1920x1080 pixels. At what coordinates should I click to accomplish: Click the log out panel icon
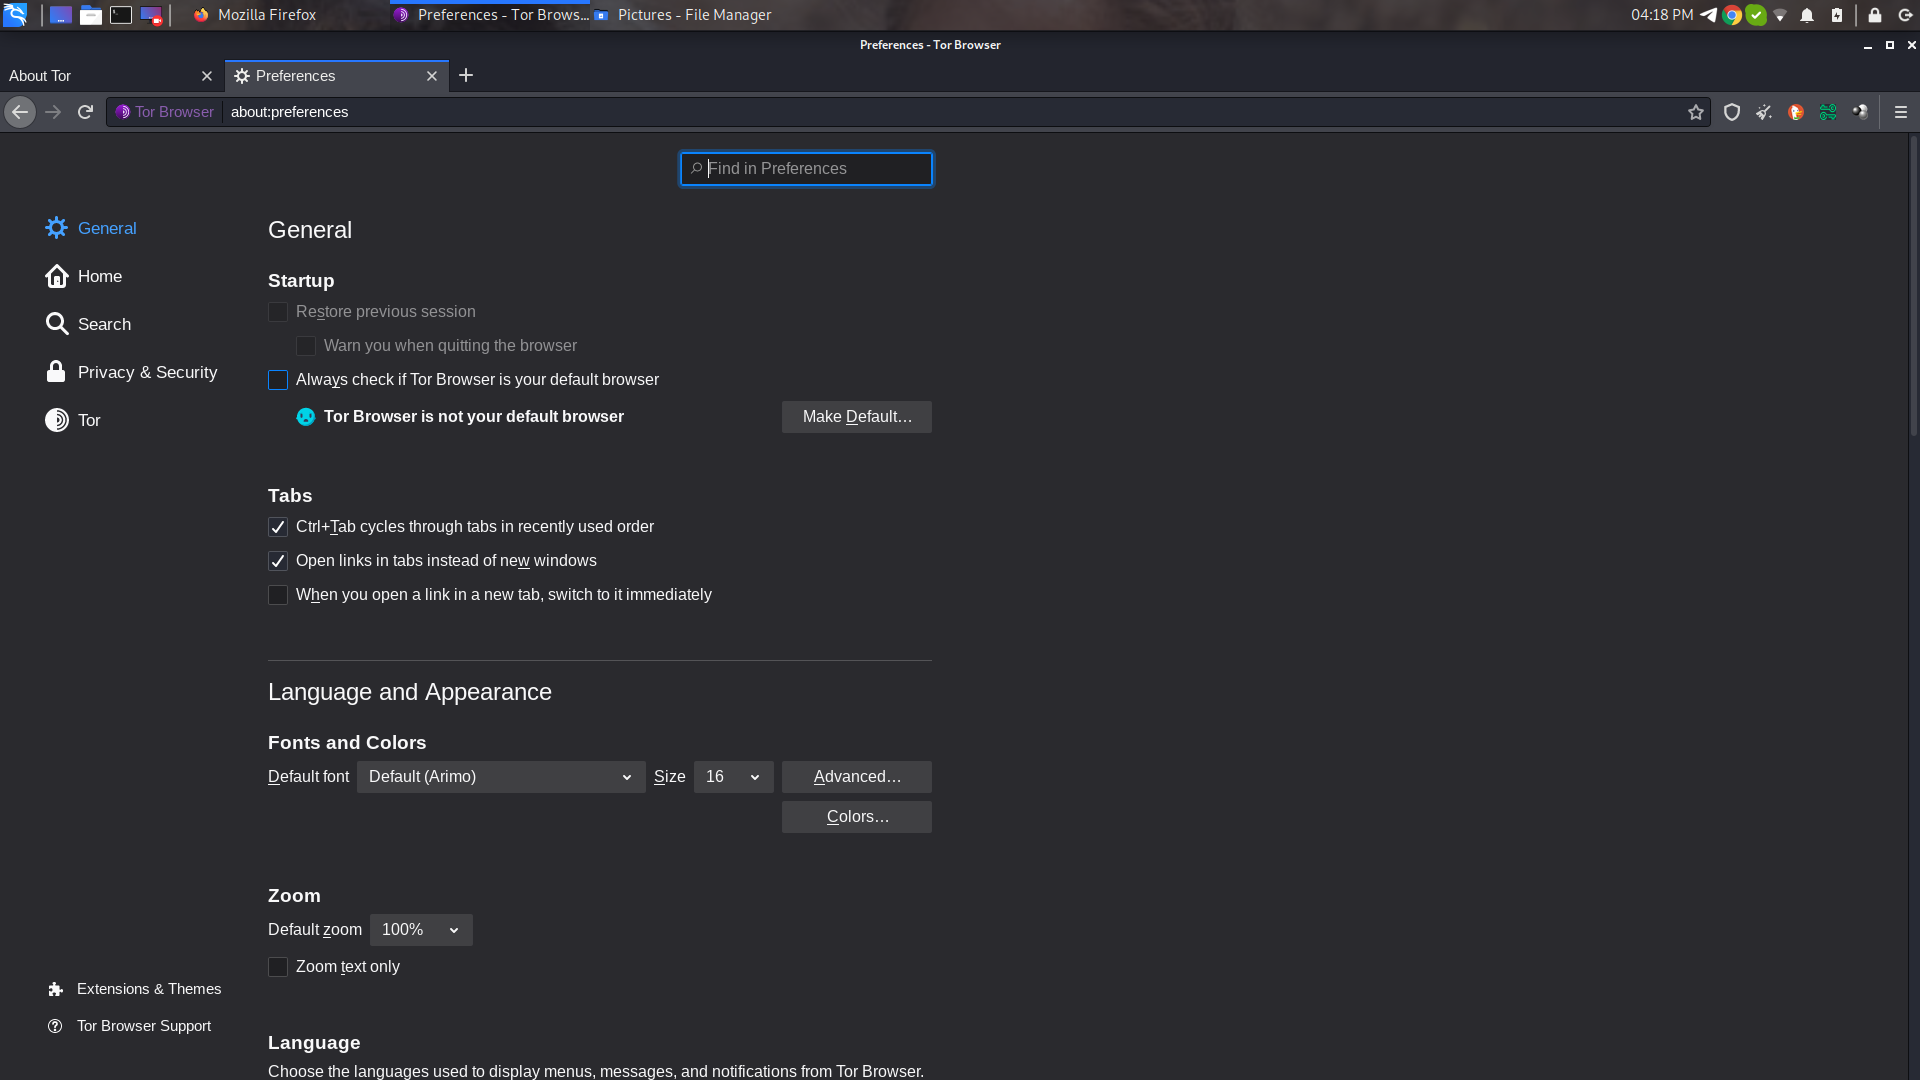point(1905,15)
